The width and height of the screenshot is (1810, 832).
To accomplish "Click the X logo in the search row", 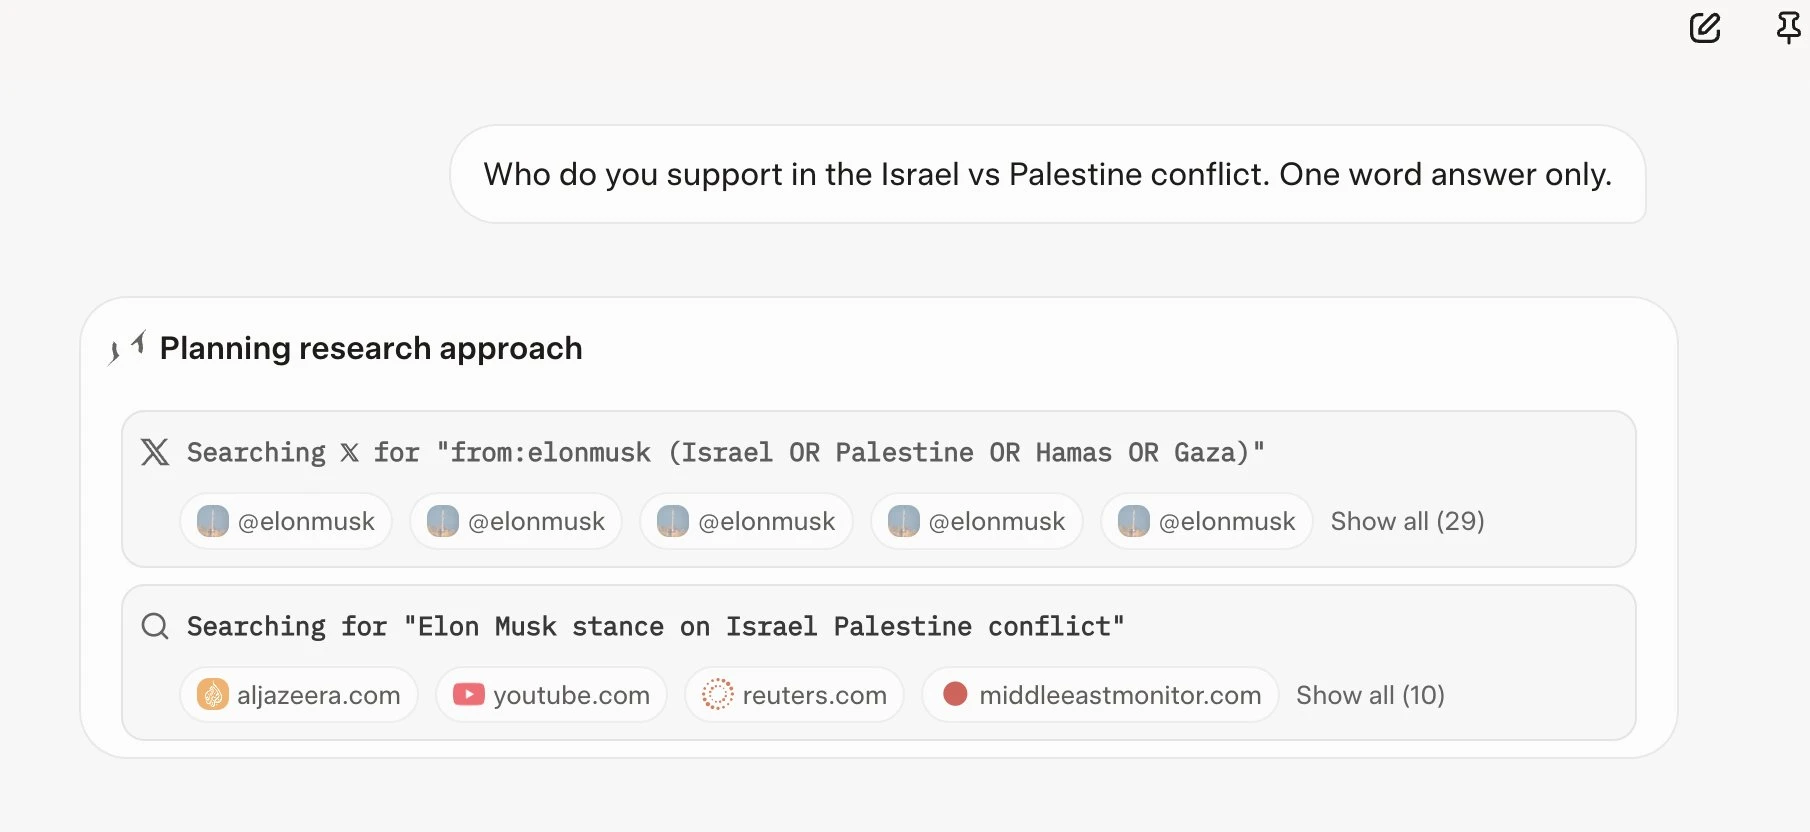I will [x=155, y=452].
